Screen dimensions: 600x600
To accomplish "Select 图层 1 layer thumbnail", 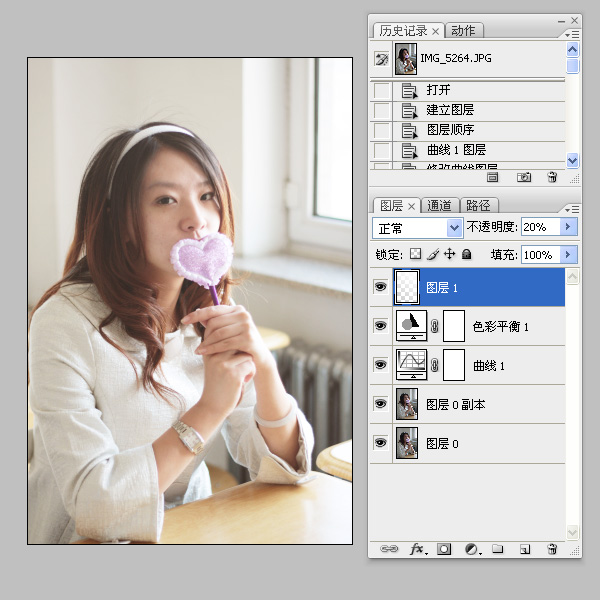I will 407,287.
